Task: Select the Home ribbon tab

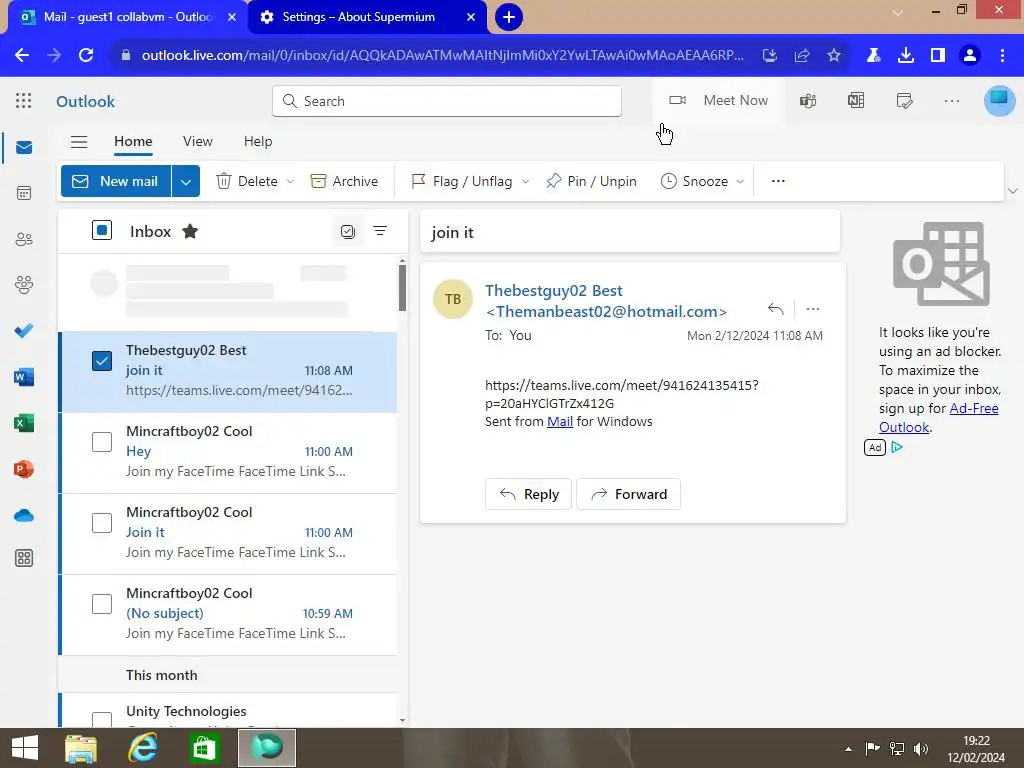Action: [x=133, y=142]
